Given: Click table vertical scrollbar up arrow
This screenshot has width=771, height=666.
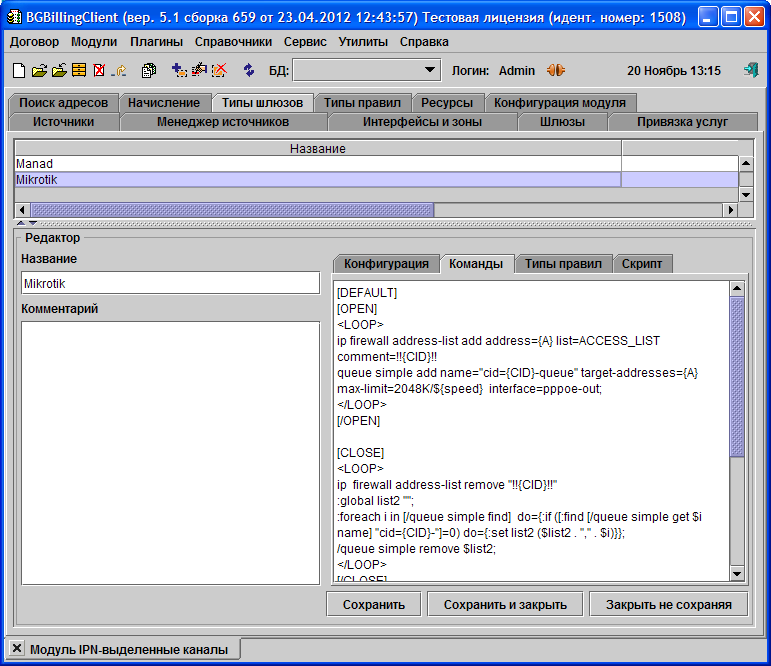Looking at the screenshot, I should click(x=746, y=163).
